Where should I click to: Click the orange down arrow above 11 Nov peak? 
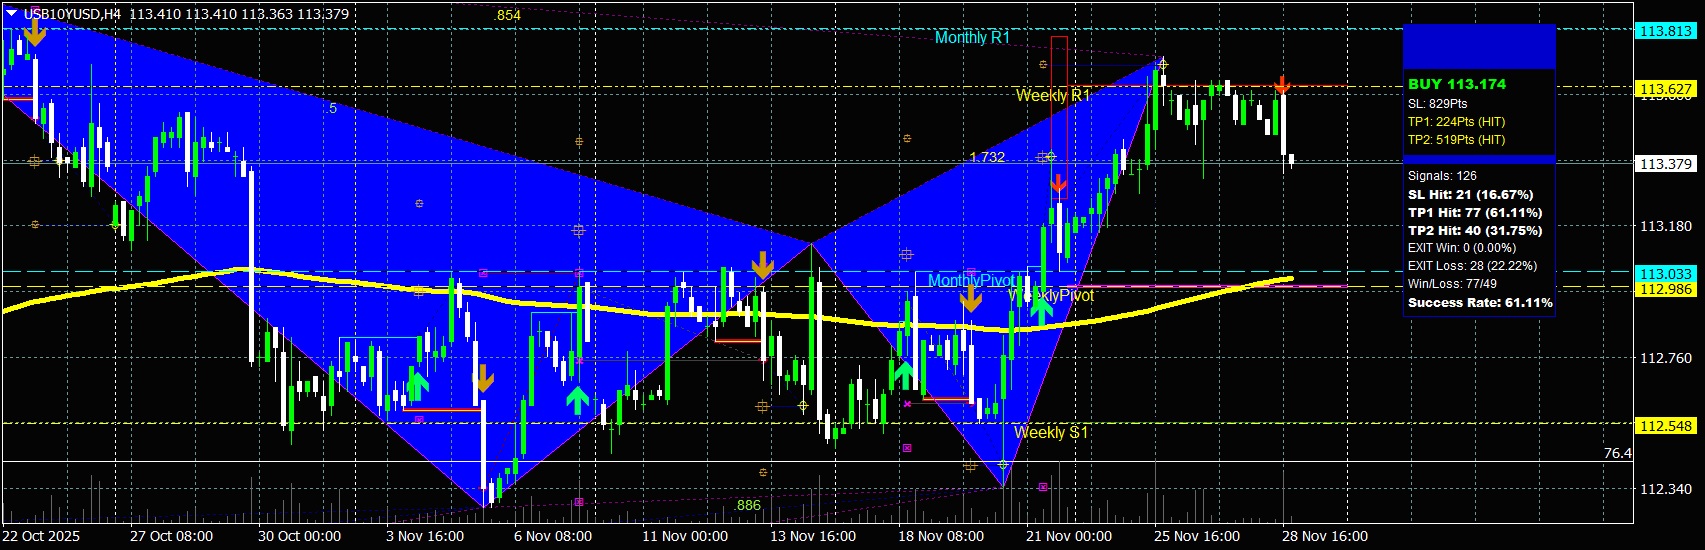763,265
